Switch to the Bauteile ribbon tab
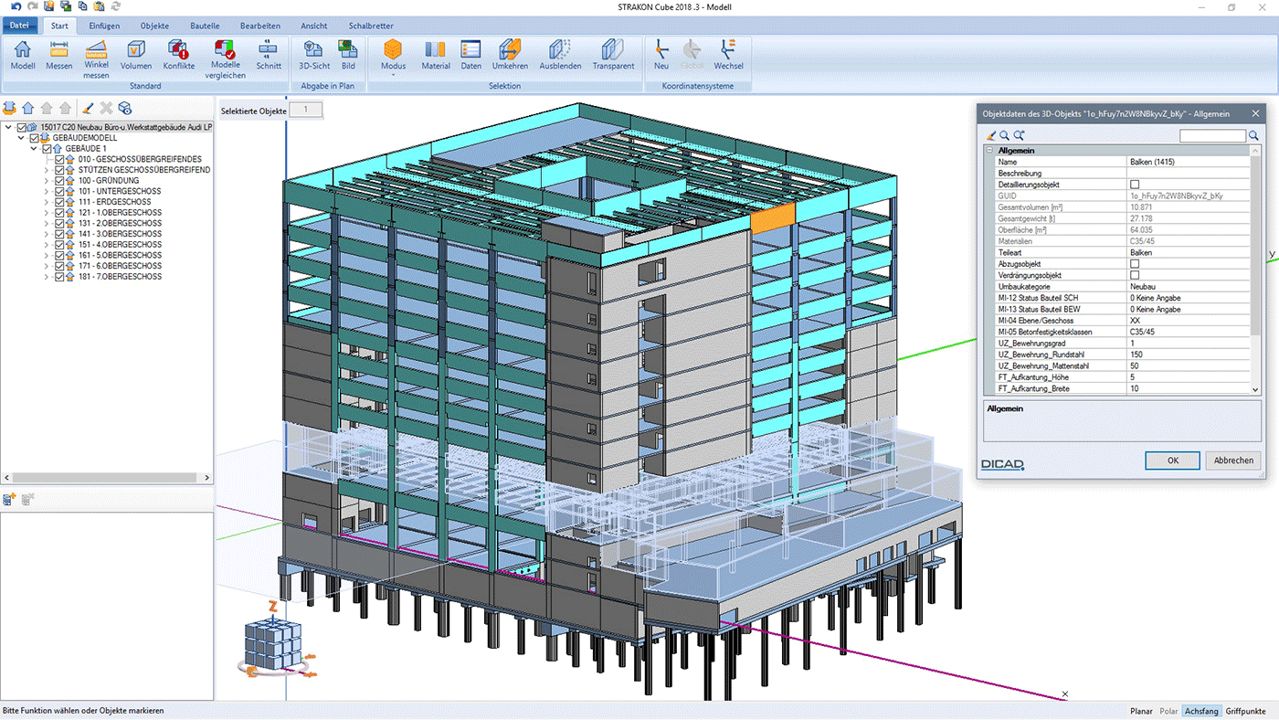 tap(204, 25)
